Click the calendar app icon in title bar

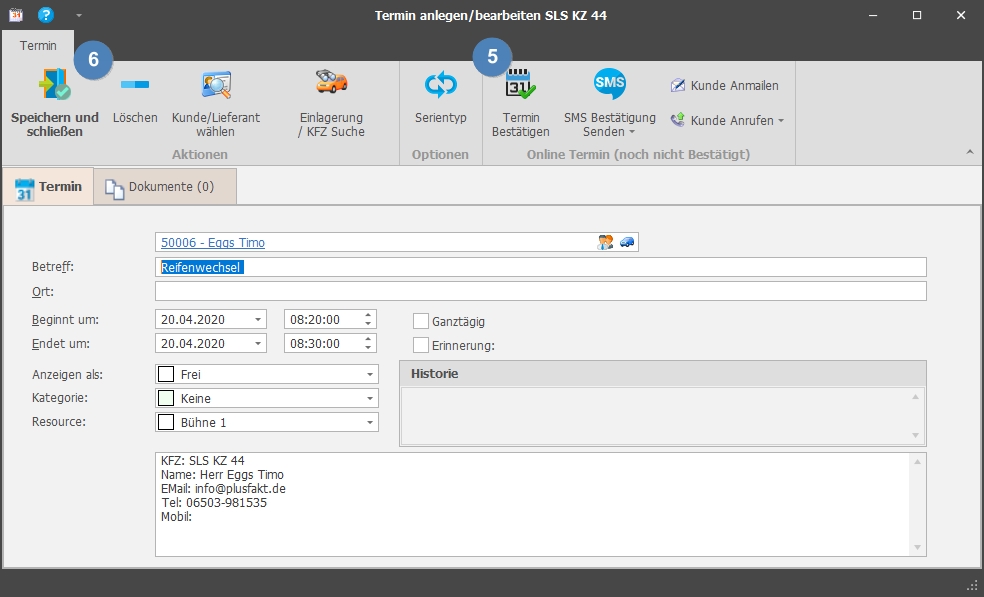click(16, 15)
